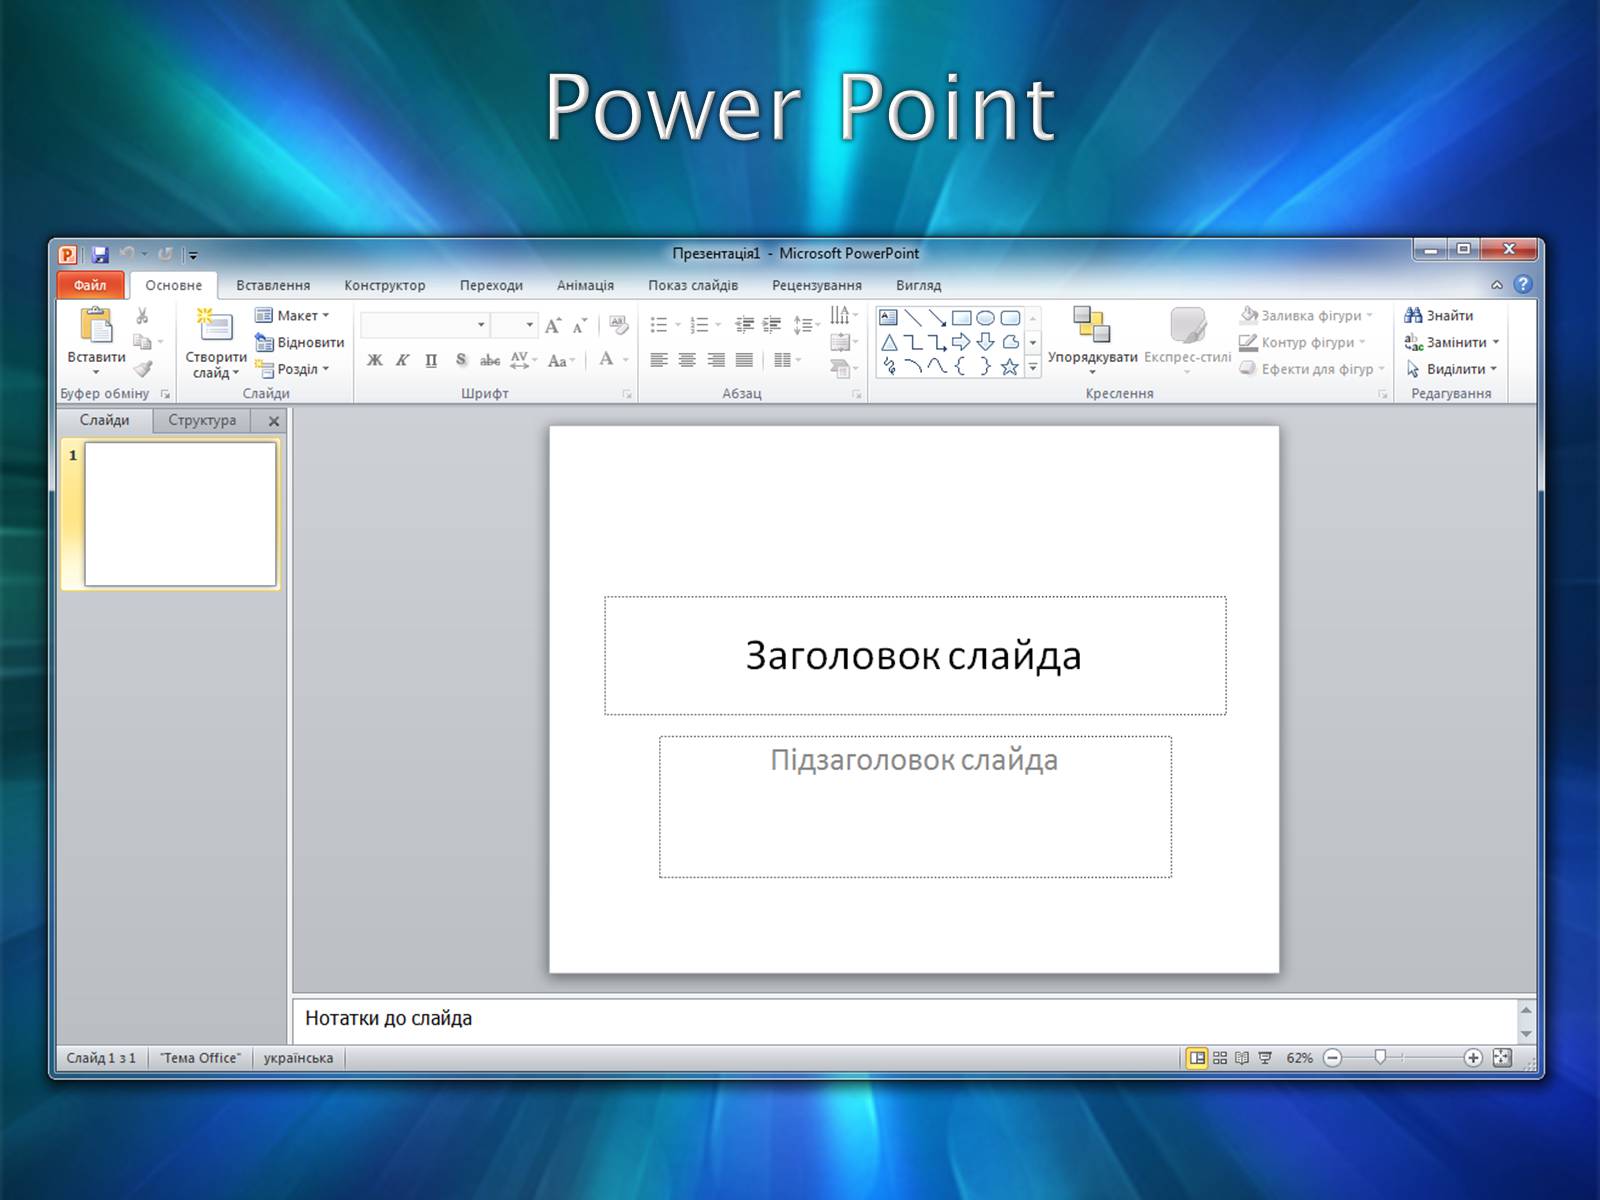The image size is (1600, 1200).
Task: Click zoom in plus button
Action: coord(1472,1058)
